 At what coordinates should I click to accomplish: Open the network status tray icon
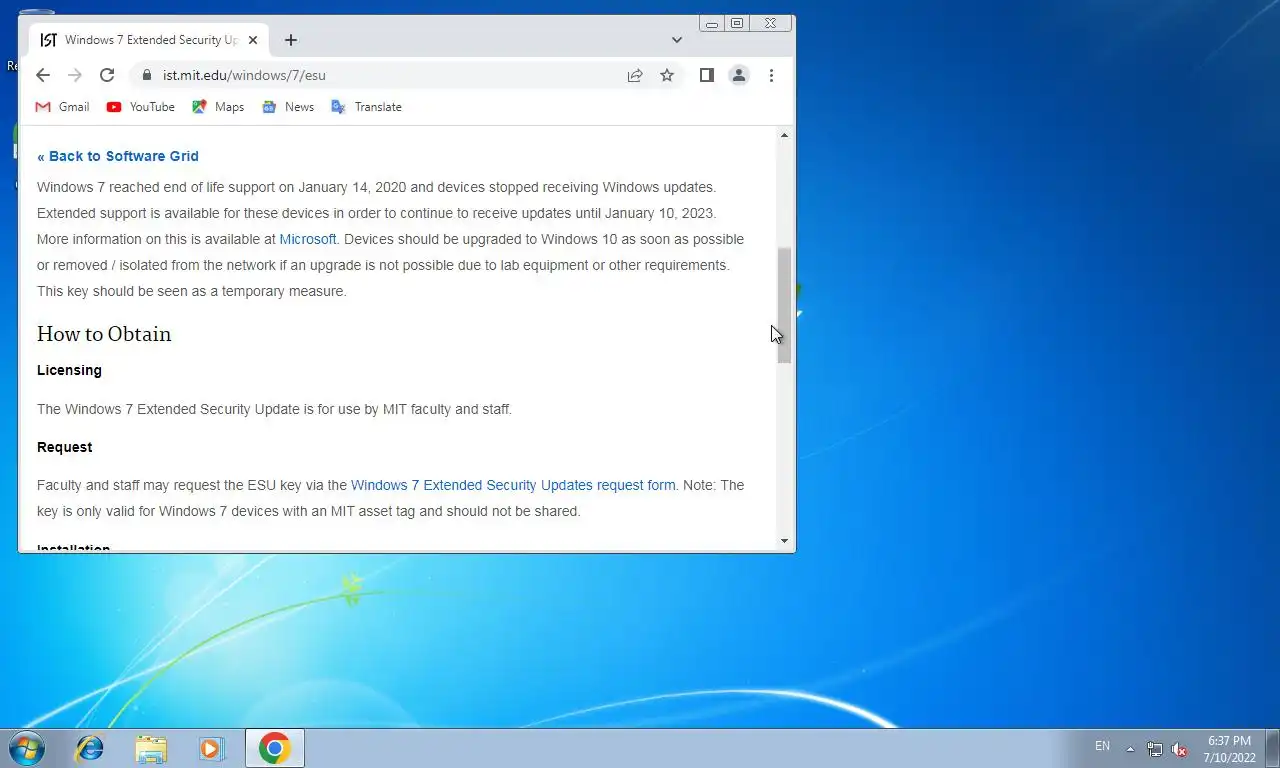coord(1155,749)
